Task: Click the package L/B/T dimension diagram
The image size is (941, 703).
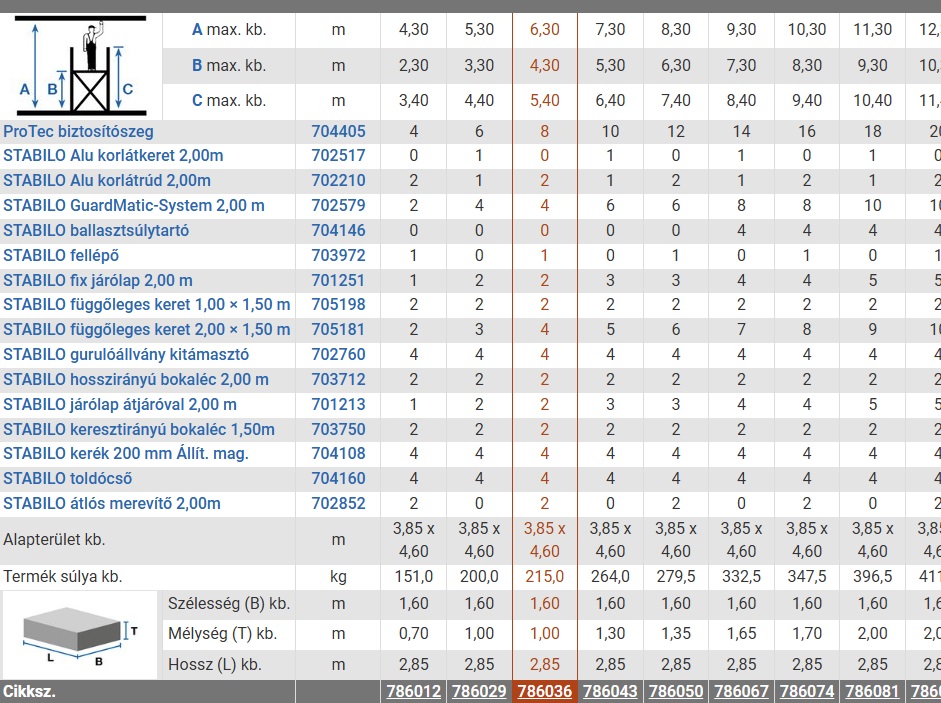Action: (80, 635)
